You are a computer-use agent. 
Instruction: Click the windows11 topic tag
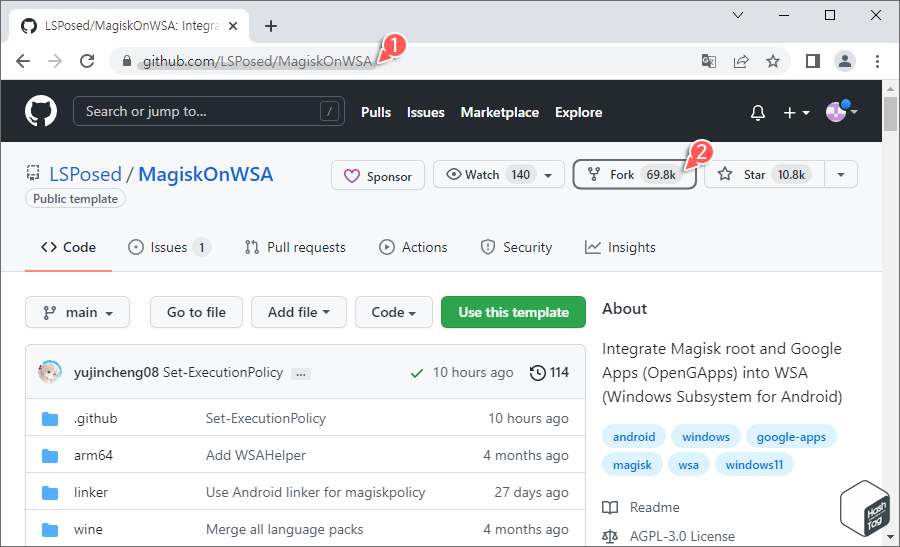click(754, 464)
